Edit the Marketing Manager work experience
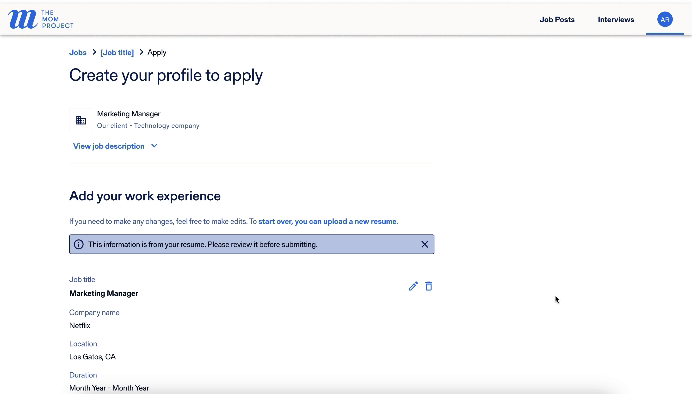 (x=413, y=286)
